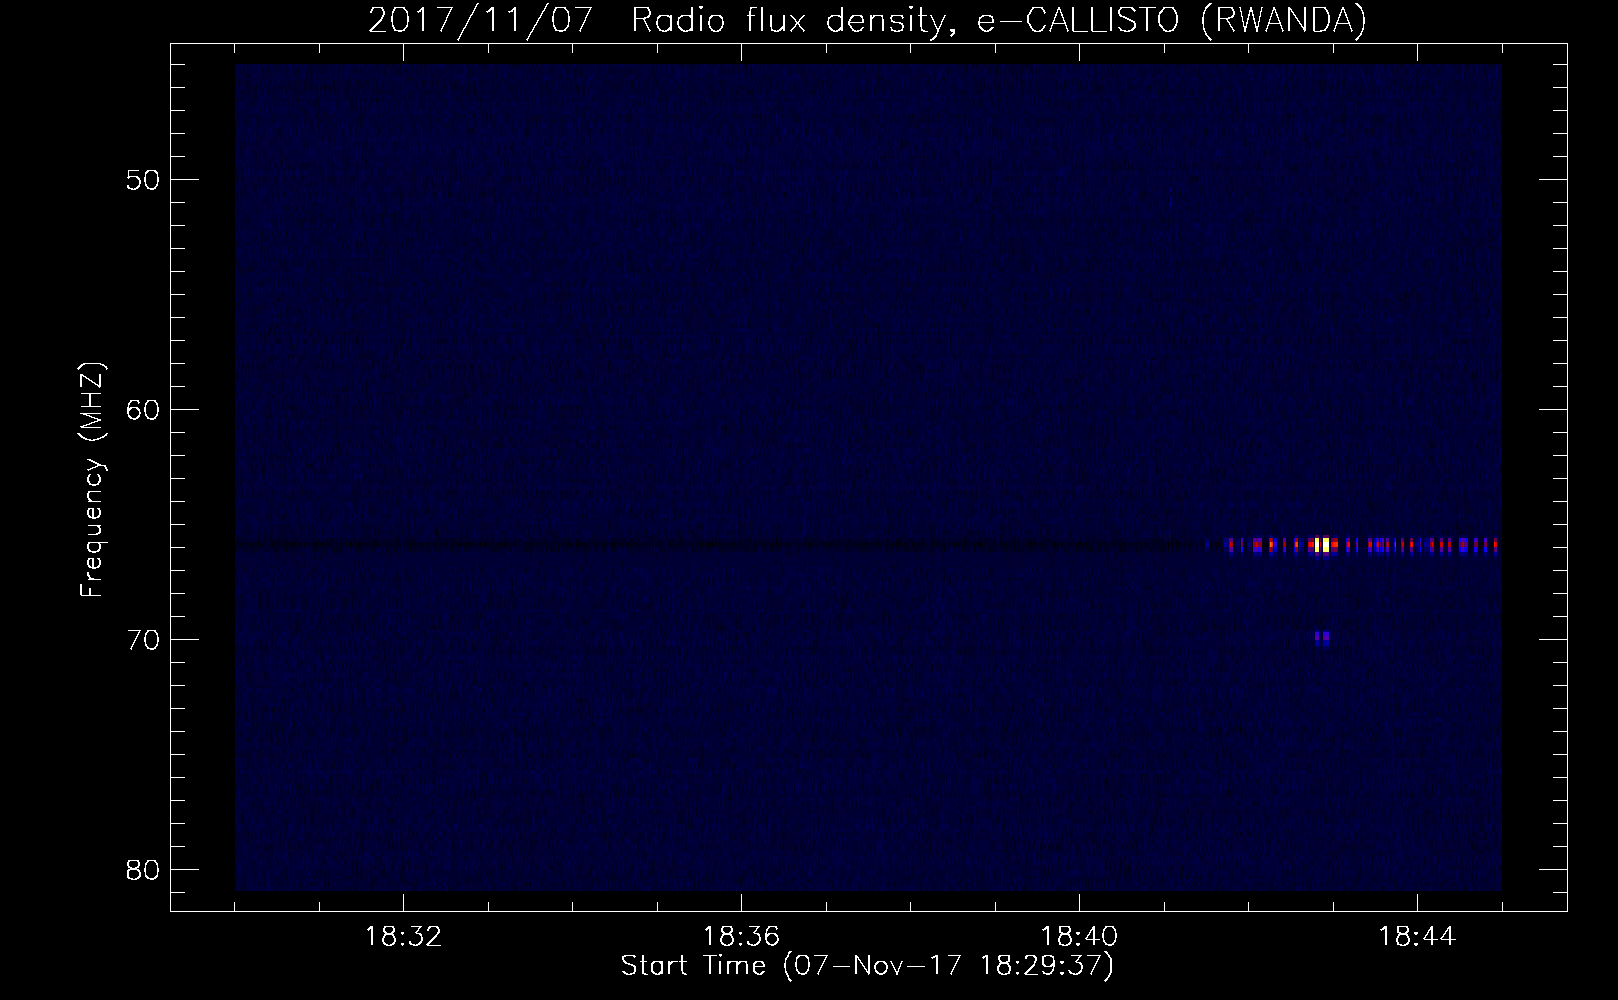1618x1000 pixels.
Task: Click the 'Start Time (07-Nov-17 18:29:37)' label
Action: (x=867, y=966)
